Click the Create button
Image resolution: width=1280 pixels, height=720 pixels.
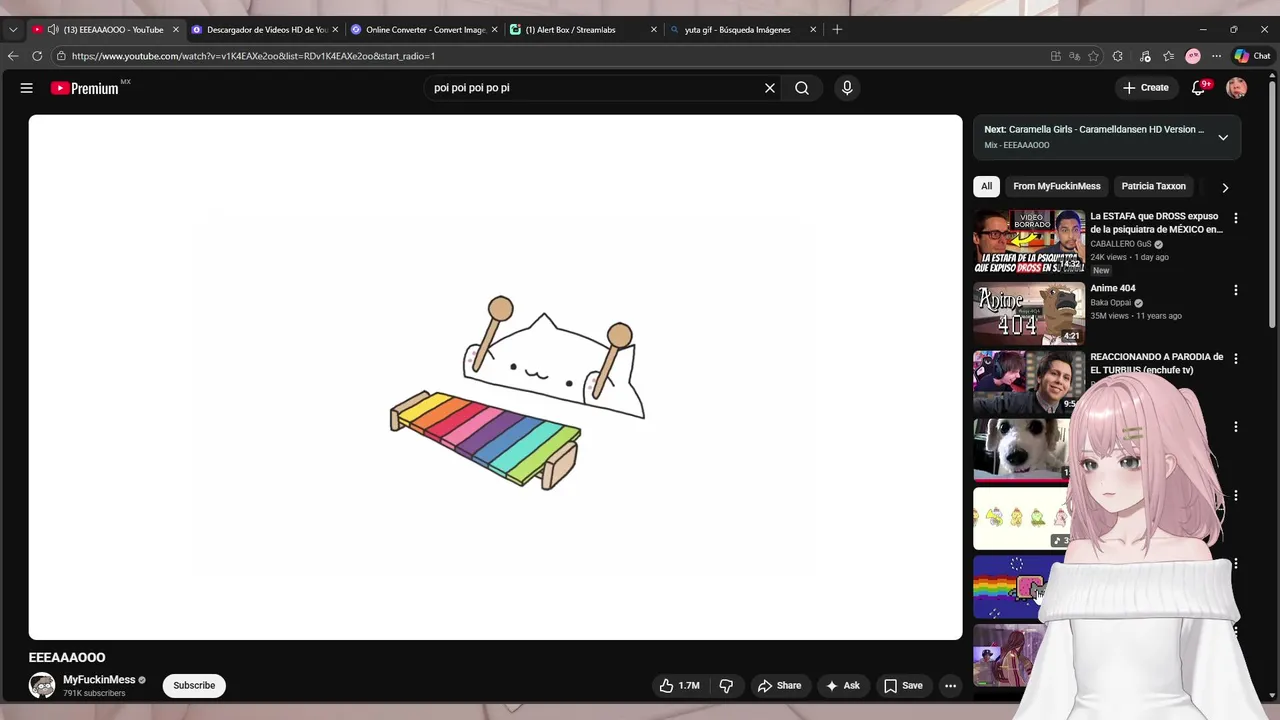pos(1146,88)
